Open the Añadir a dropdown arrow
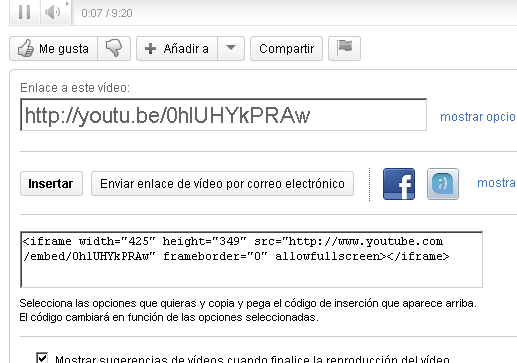Image resolution: width=517 pixels, height=363 pixels. point(231,49)
